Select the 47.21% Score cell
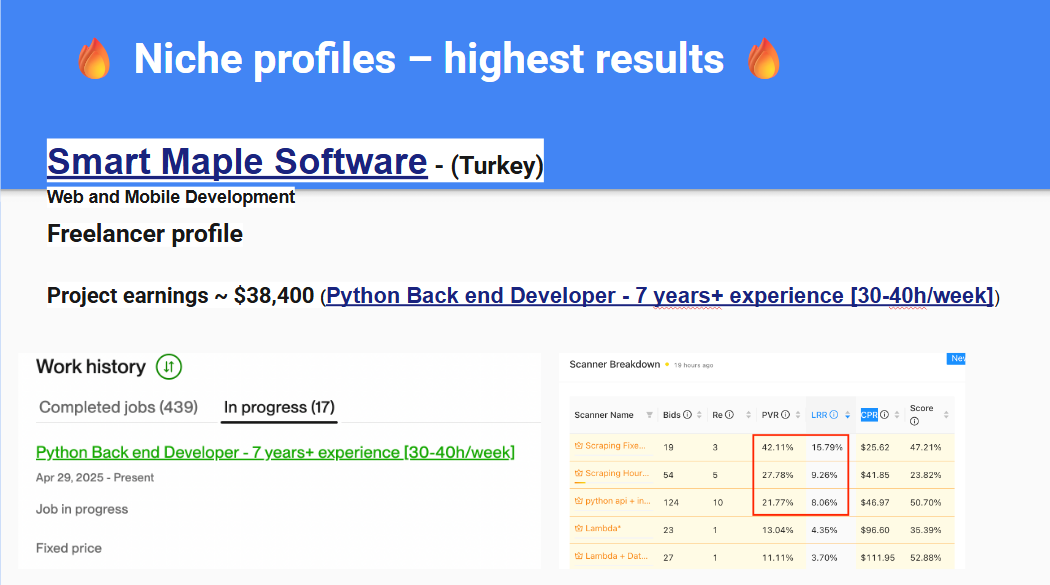This screenshot has width=1050, height=585. pos(925,447)
